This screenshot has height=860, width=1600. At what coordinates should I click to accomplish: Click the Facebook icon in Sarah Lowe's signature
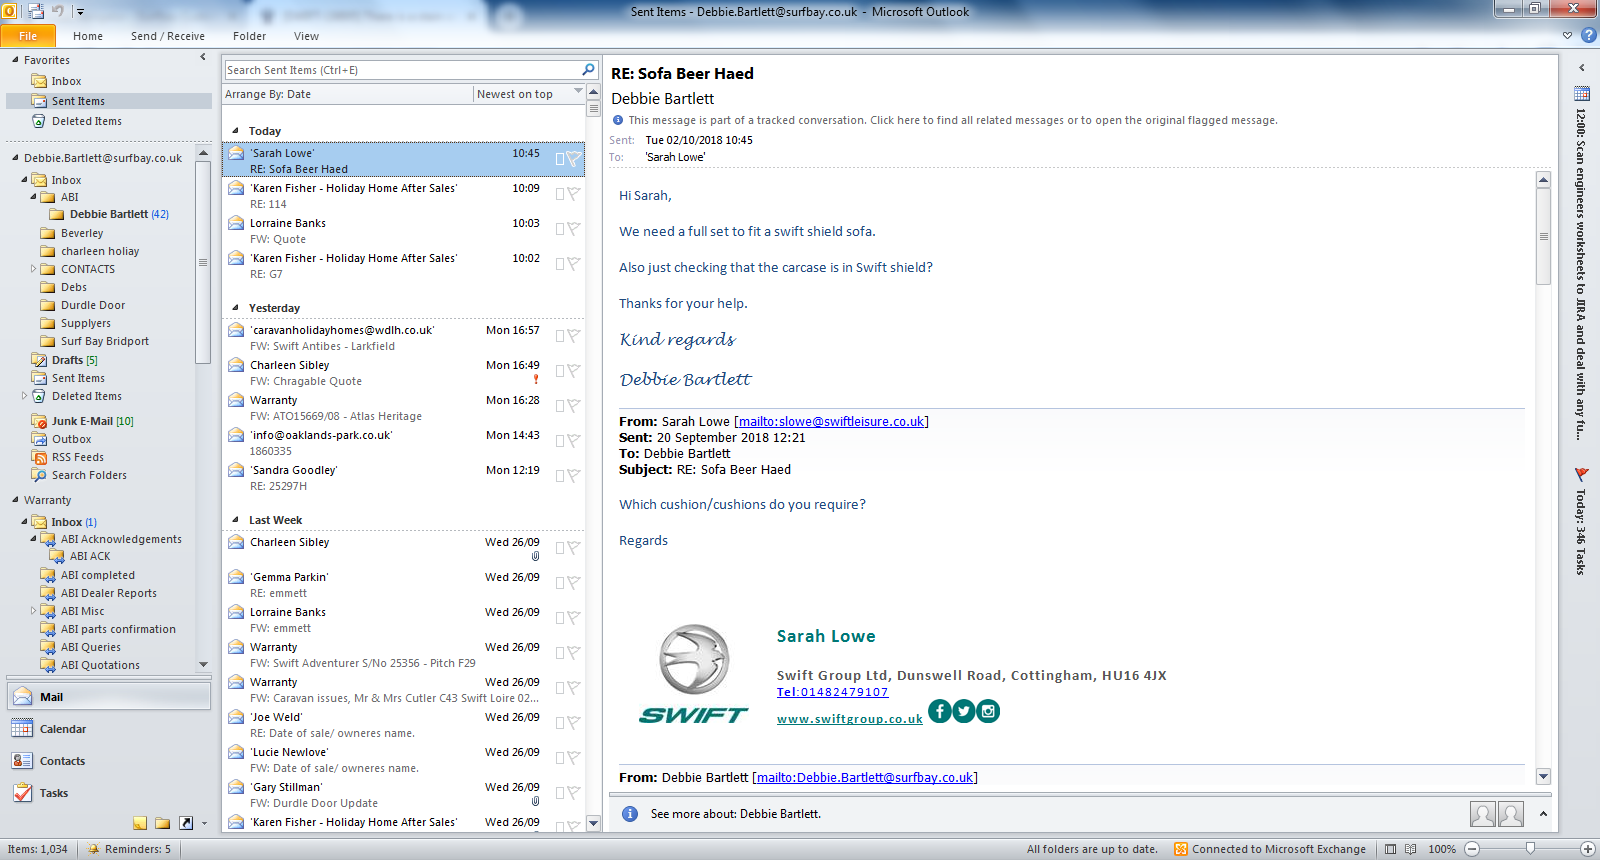click(x=940, y=711)
